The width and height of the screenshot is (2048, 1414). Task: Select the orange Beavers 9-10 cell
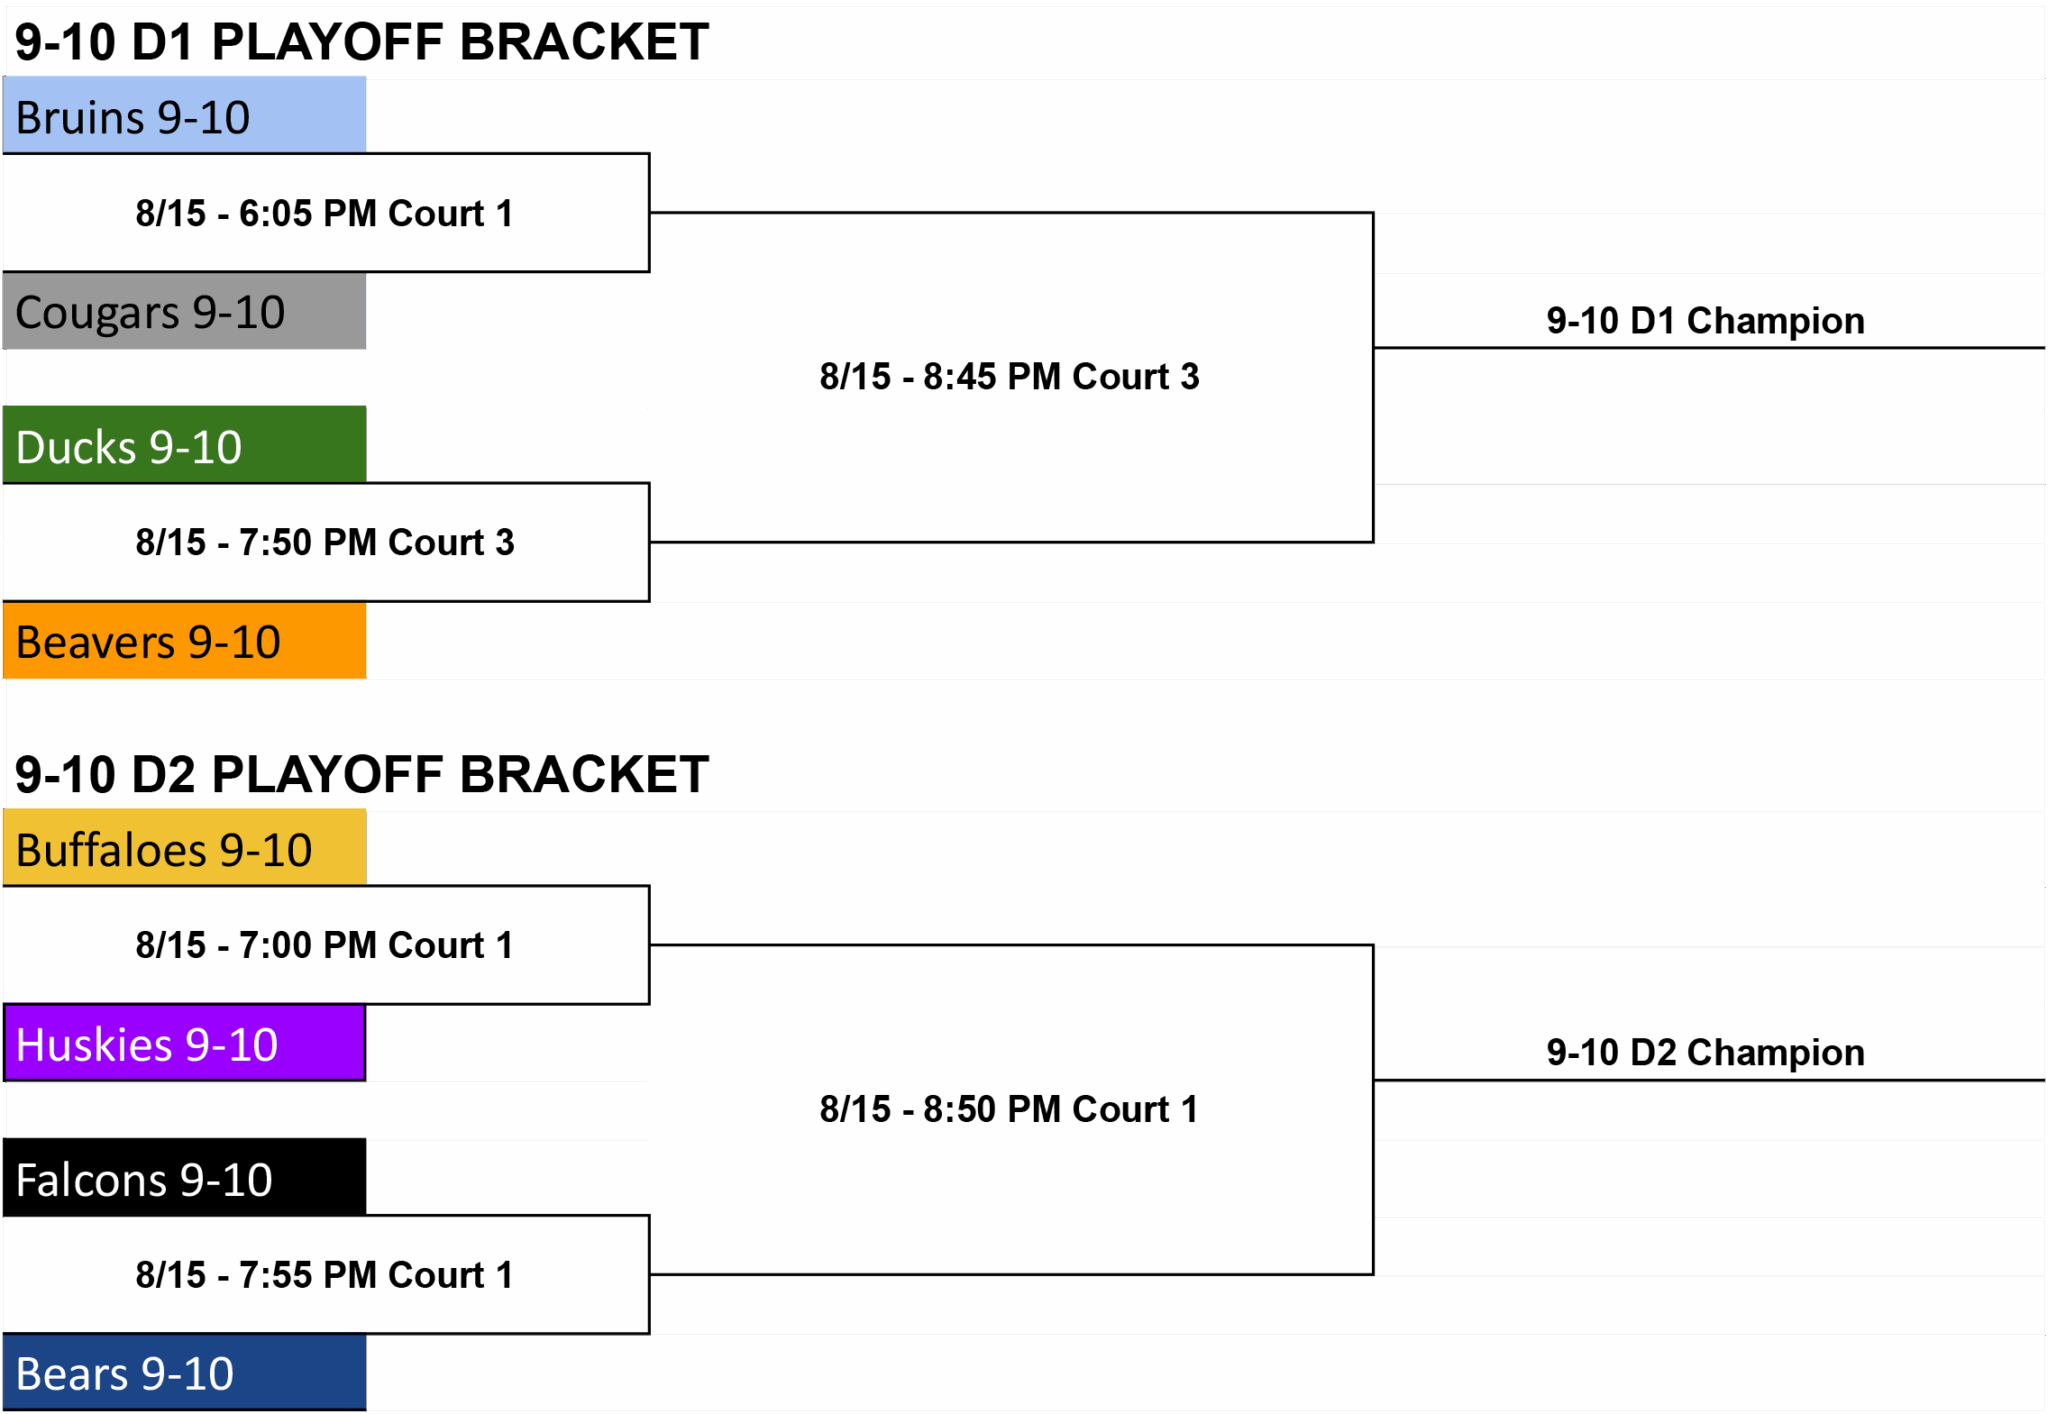[184, 640]
